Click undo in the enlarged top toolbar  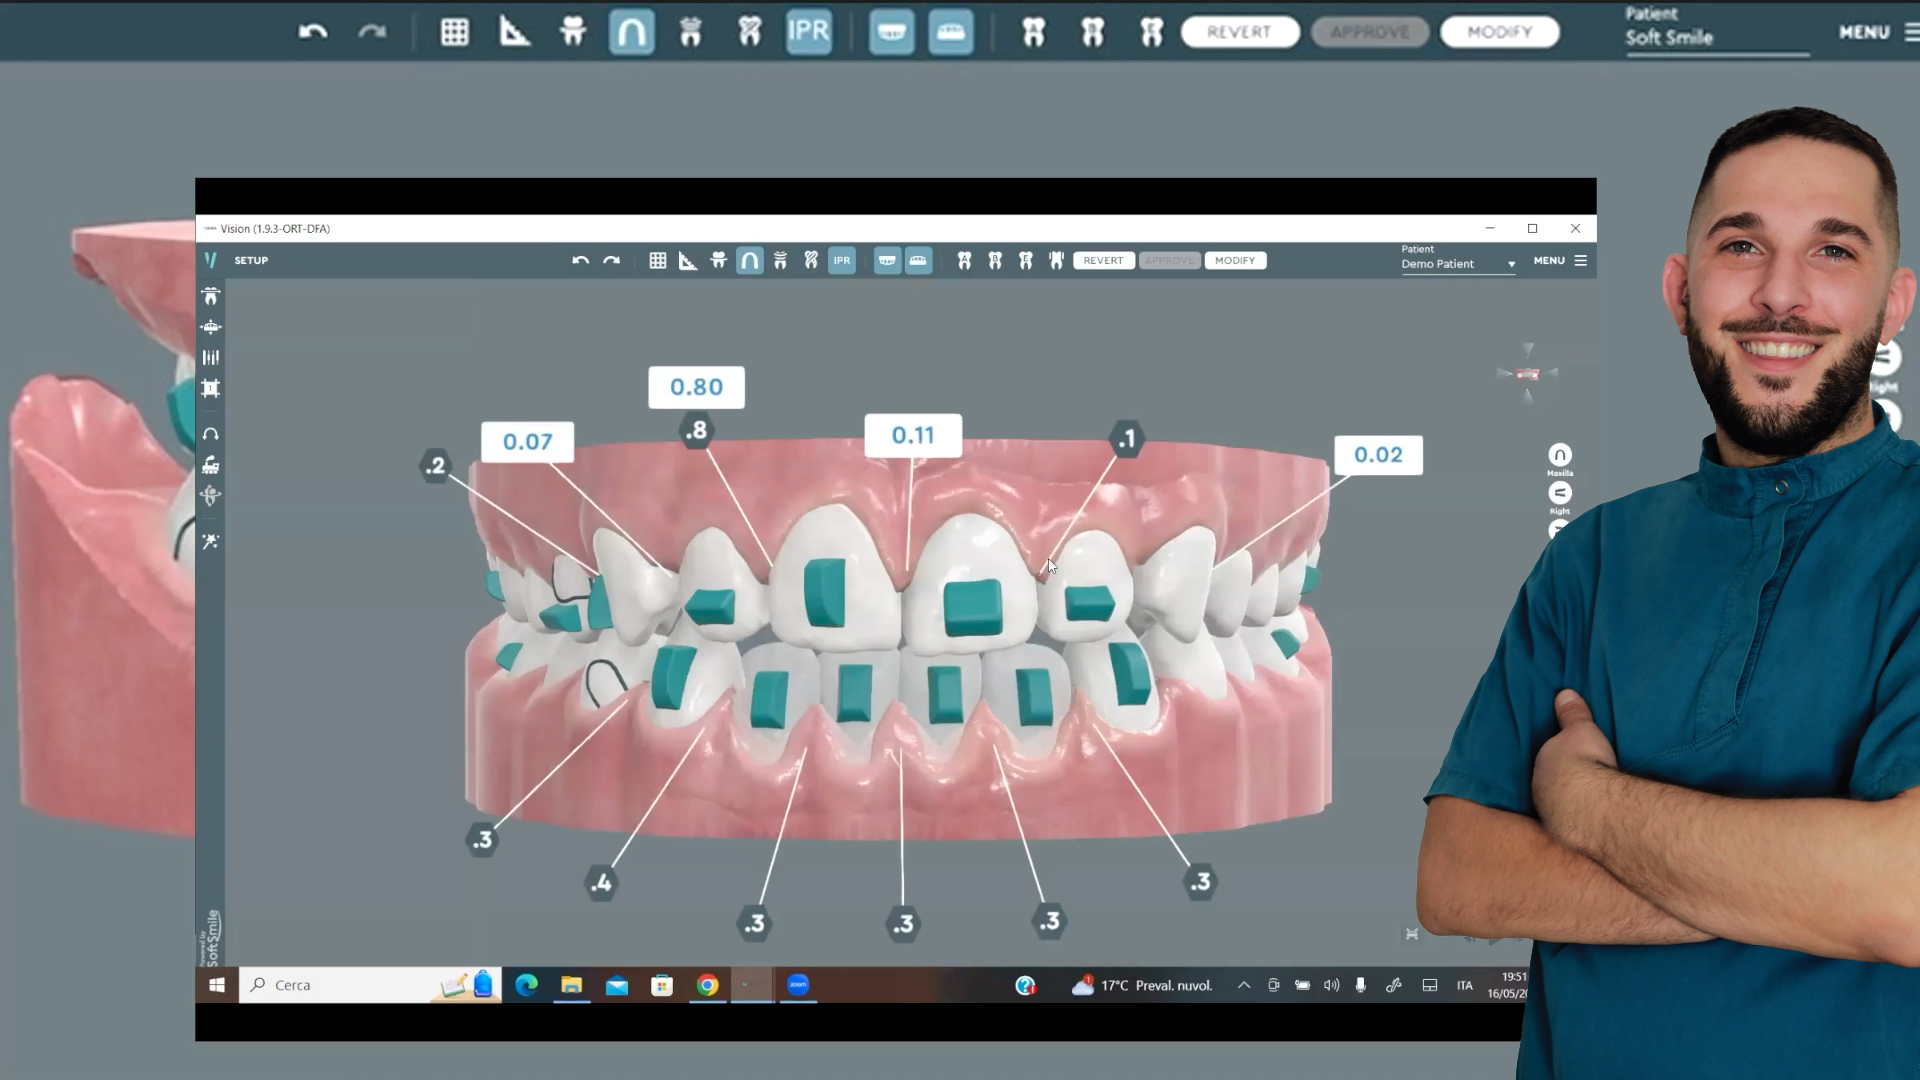click(x=313, y=32)
